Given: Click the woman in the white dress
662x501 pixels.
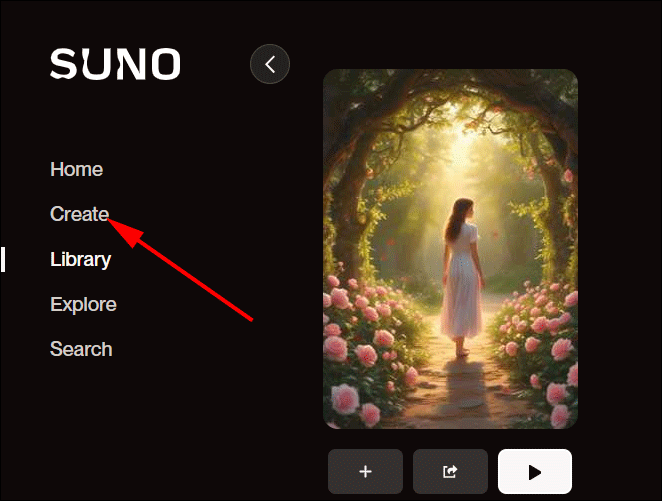Looking at the screenshot, I should tap(461, 277).
